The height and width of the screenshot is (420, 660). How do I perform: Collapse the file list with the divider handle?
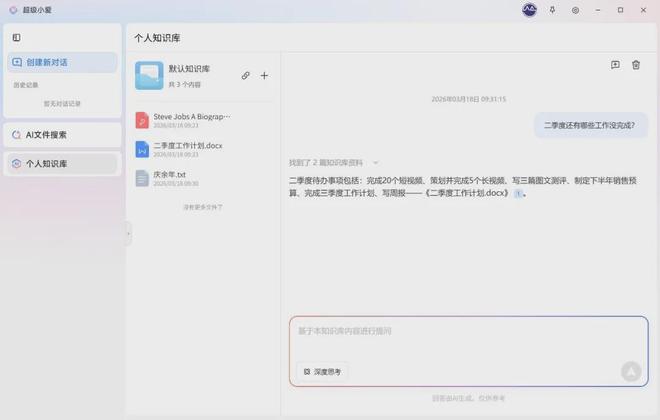pyautogui.click(x=127, y=232)
